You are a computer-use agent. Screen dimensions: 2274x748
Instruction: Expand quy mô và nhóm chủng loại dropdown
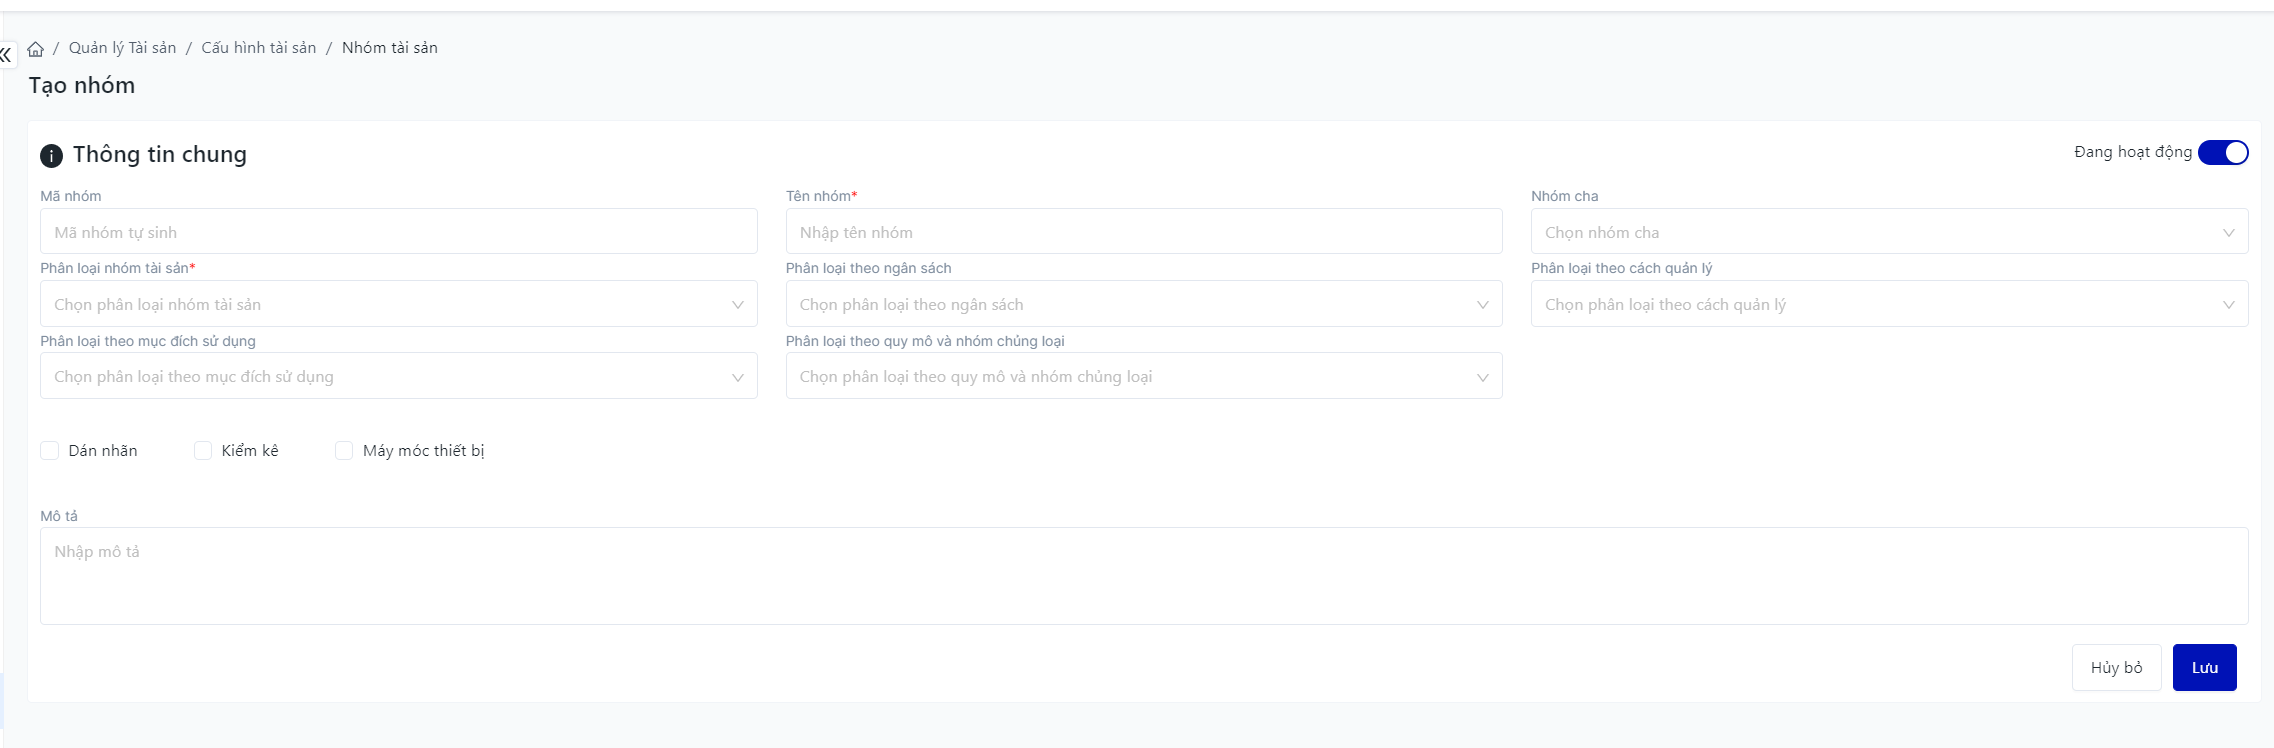(1143, 376)
